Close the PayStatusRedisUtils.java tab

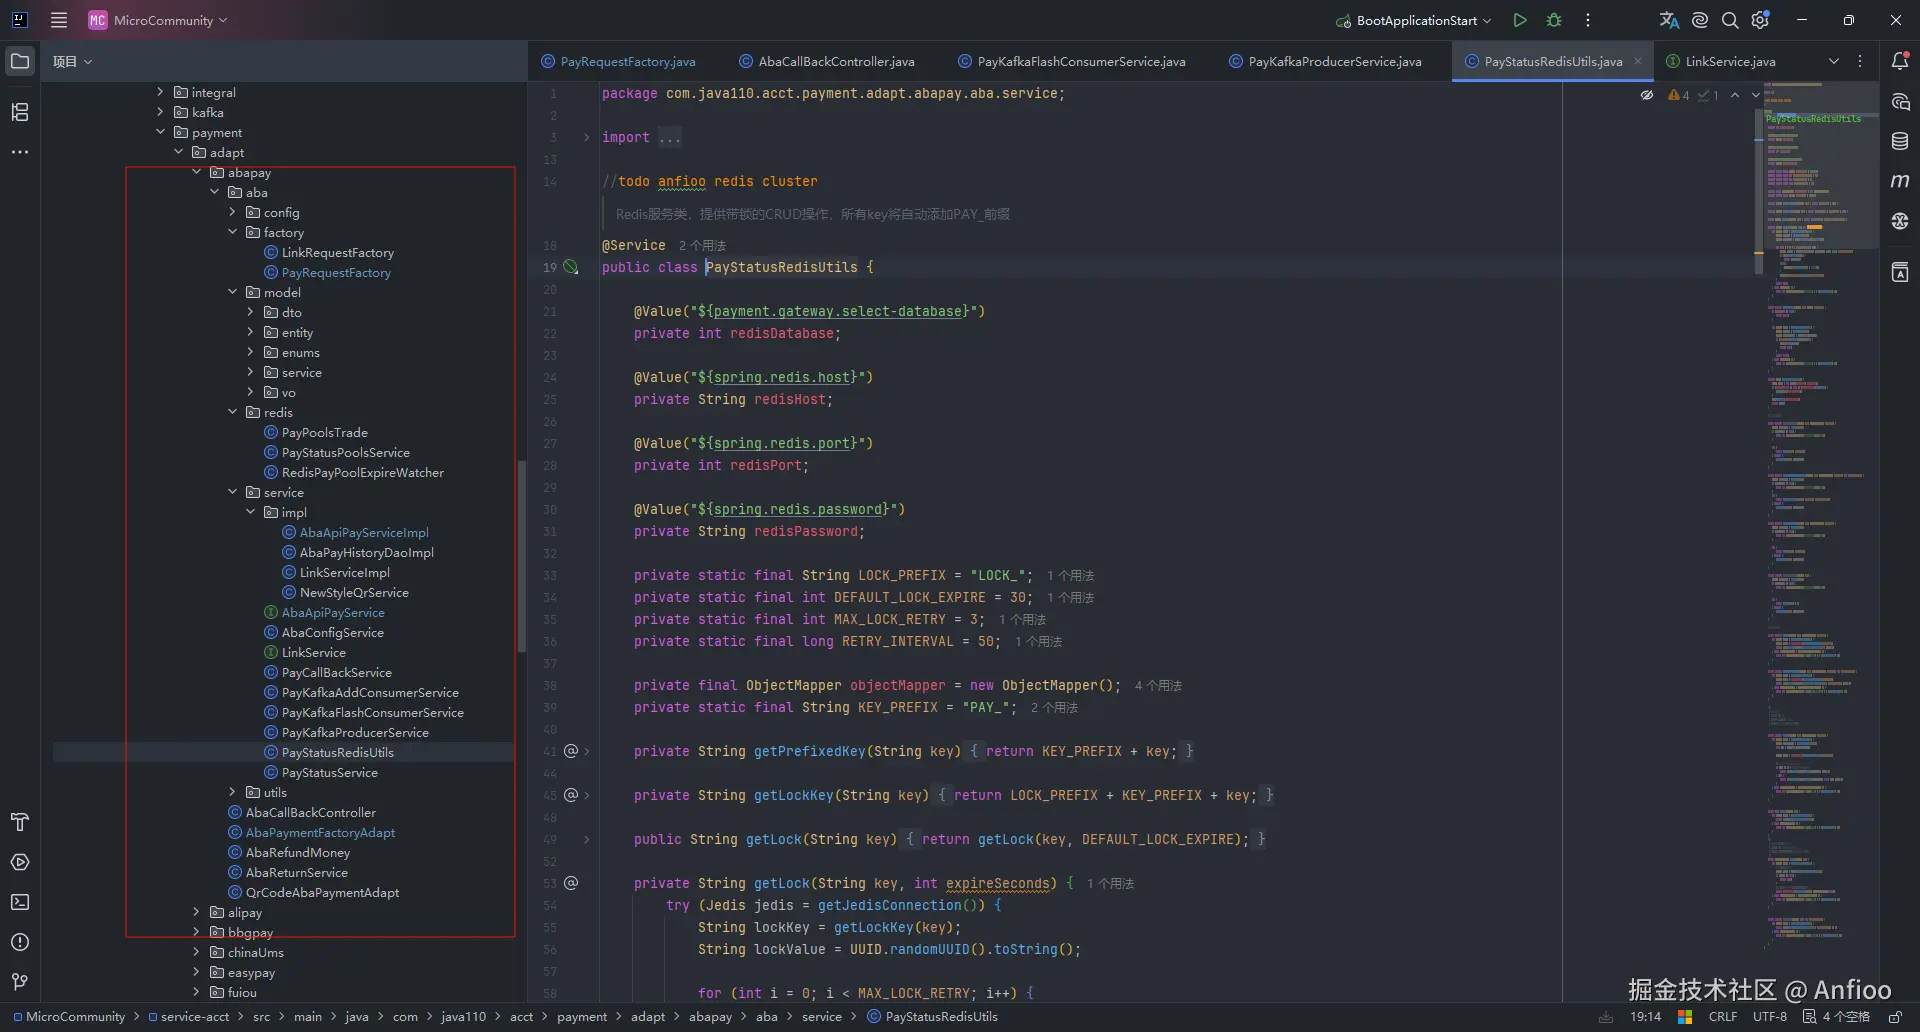point(1638,61)
